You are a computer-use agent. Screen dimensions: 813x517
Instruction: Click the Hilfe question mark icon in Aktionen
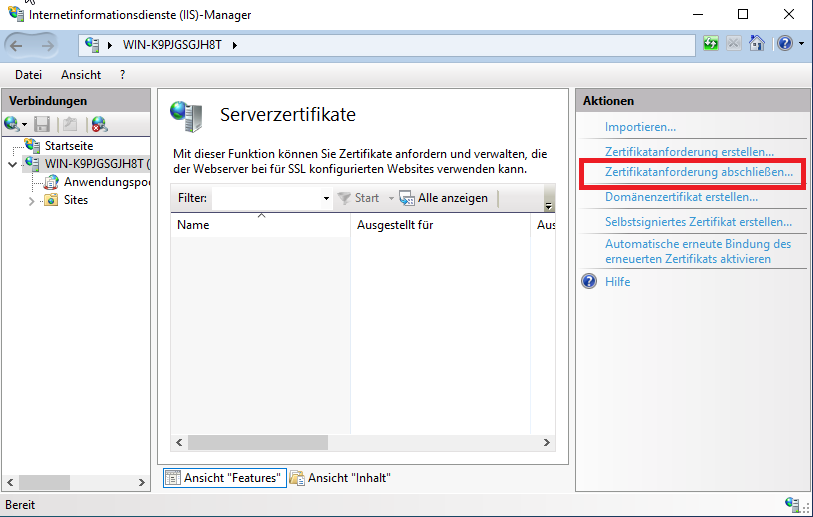[590, 282]
